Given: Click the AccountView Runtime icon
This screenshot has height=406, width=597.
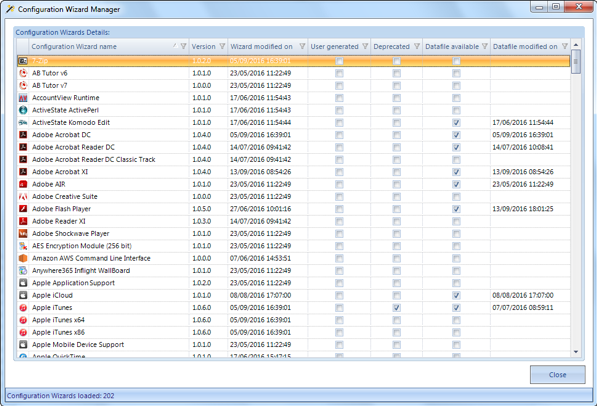Looking at the screenshot, I should tap(23, 98).
